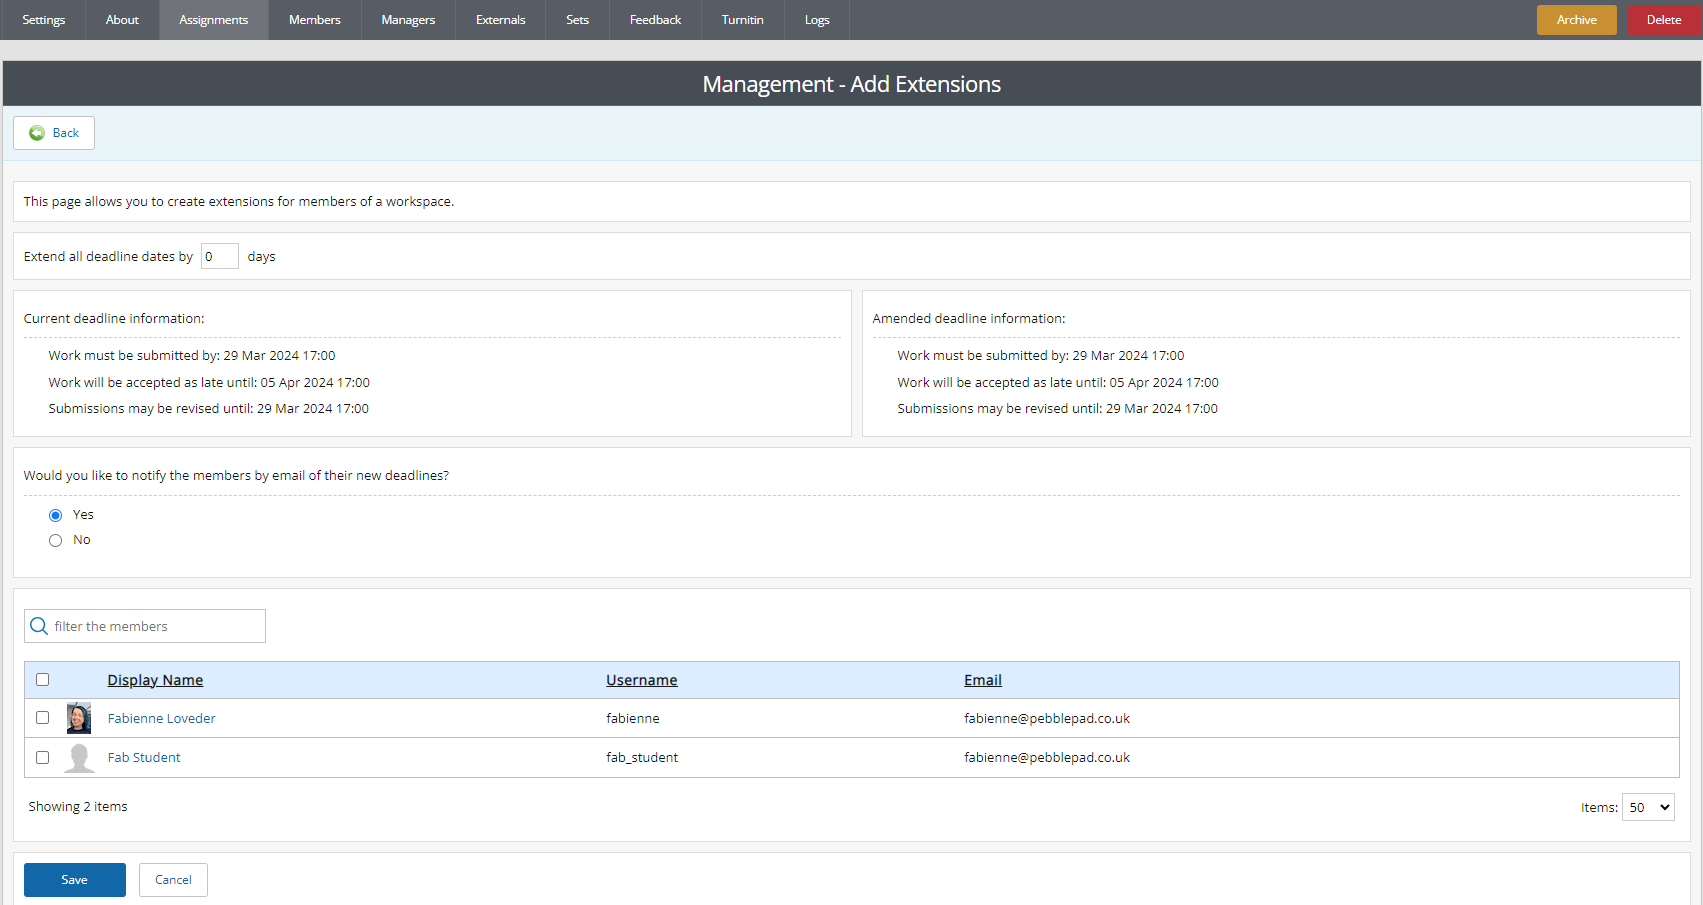The width and height of the screenshot is (1703, 905).
Task: Sort the table by Username
Action: (641, 679)
